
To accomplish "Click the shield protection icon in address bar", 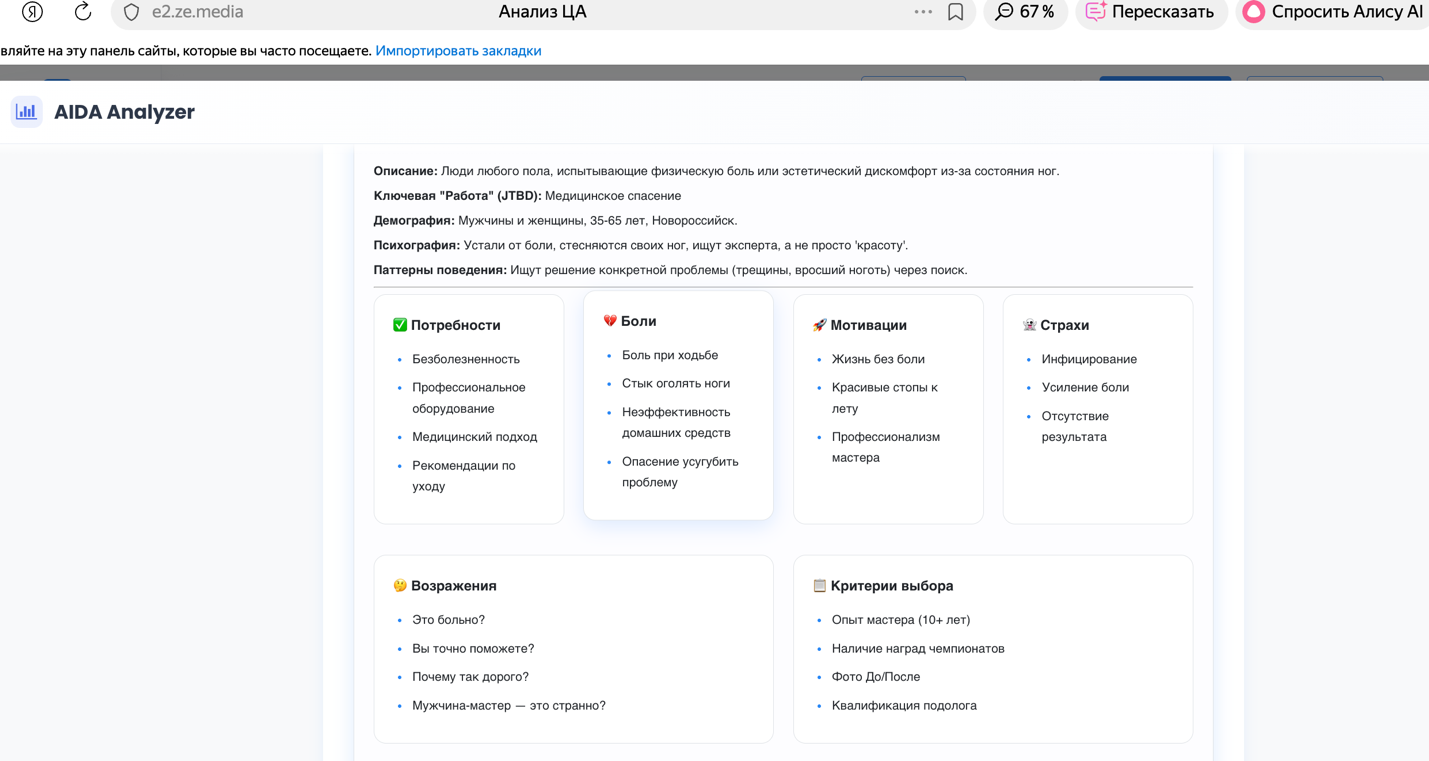I will [x=131, y=12].
